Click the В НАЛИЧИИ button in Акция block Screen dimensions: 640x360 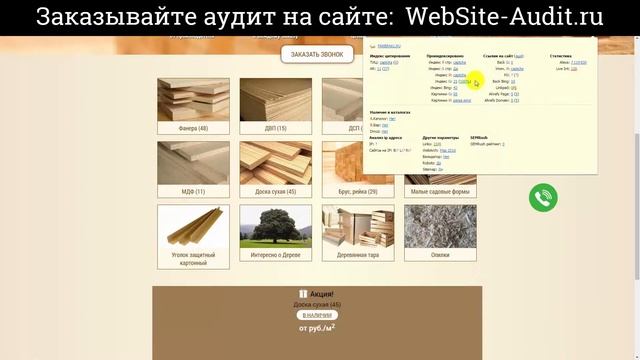[x=317, y=315]
